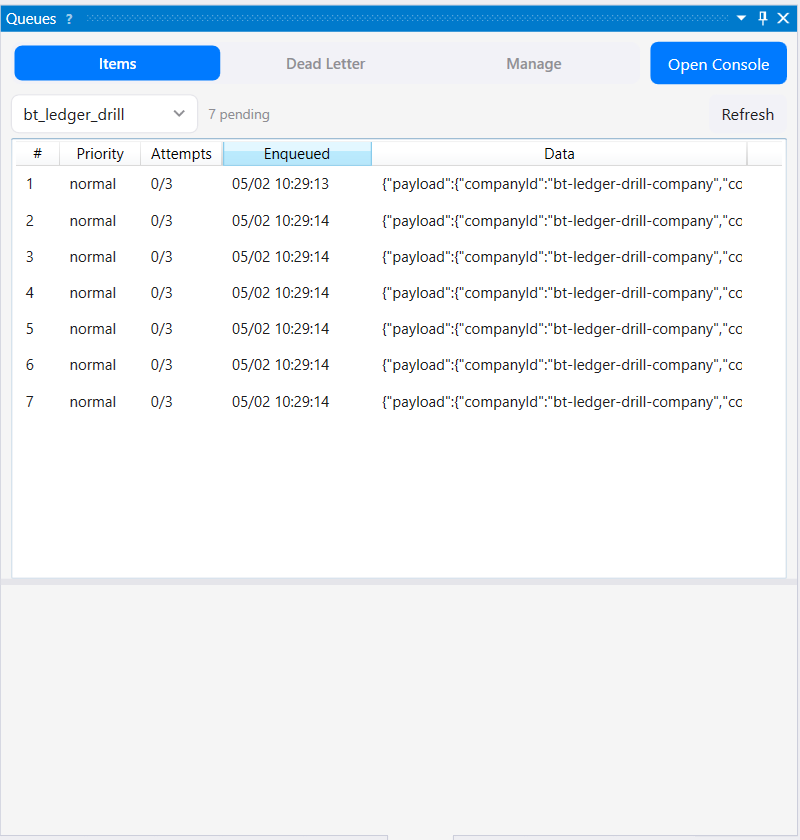This screenshot has width=800, height=840.
Task: Select row number 5 in the queue
Action: point(399,328)
